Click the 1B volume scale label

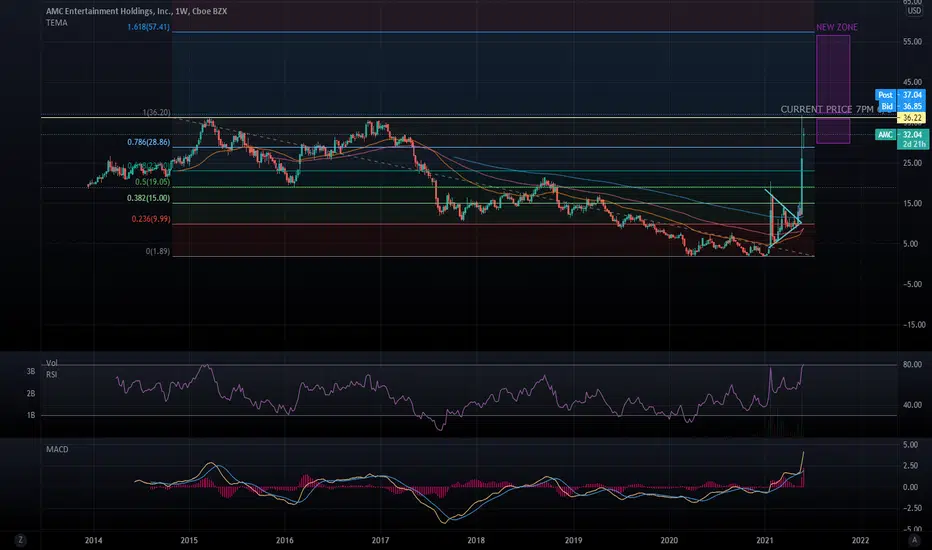pyautogui.click(x=31, y=415)
